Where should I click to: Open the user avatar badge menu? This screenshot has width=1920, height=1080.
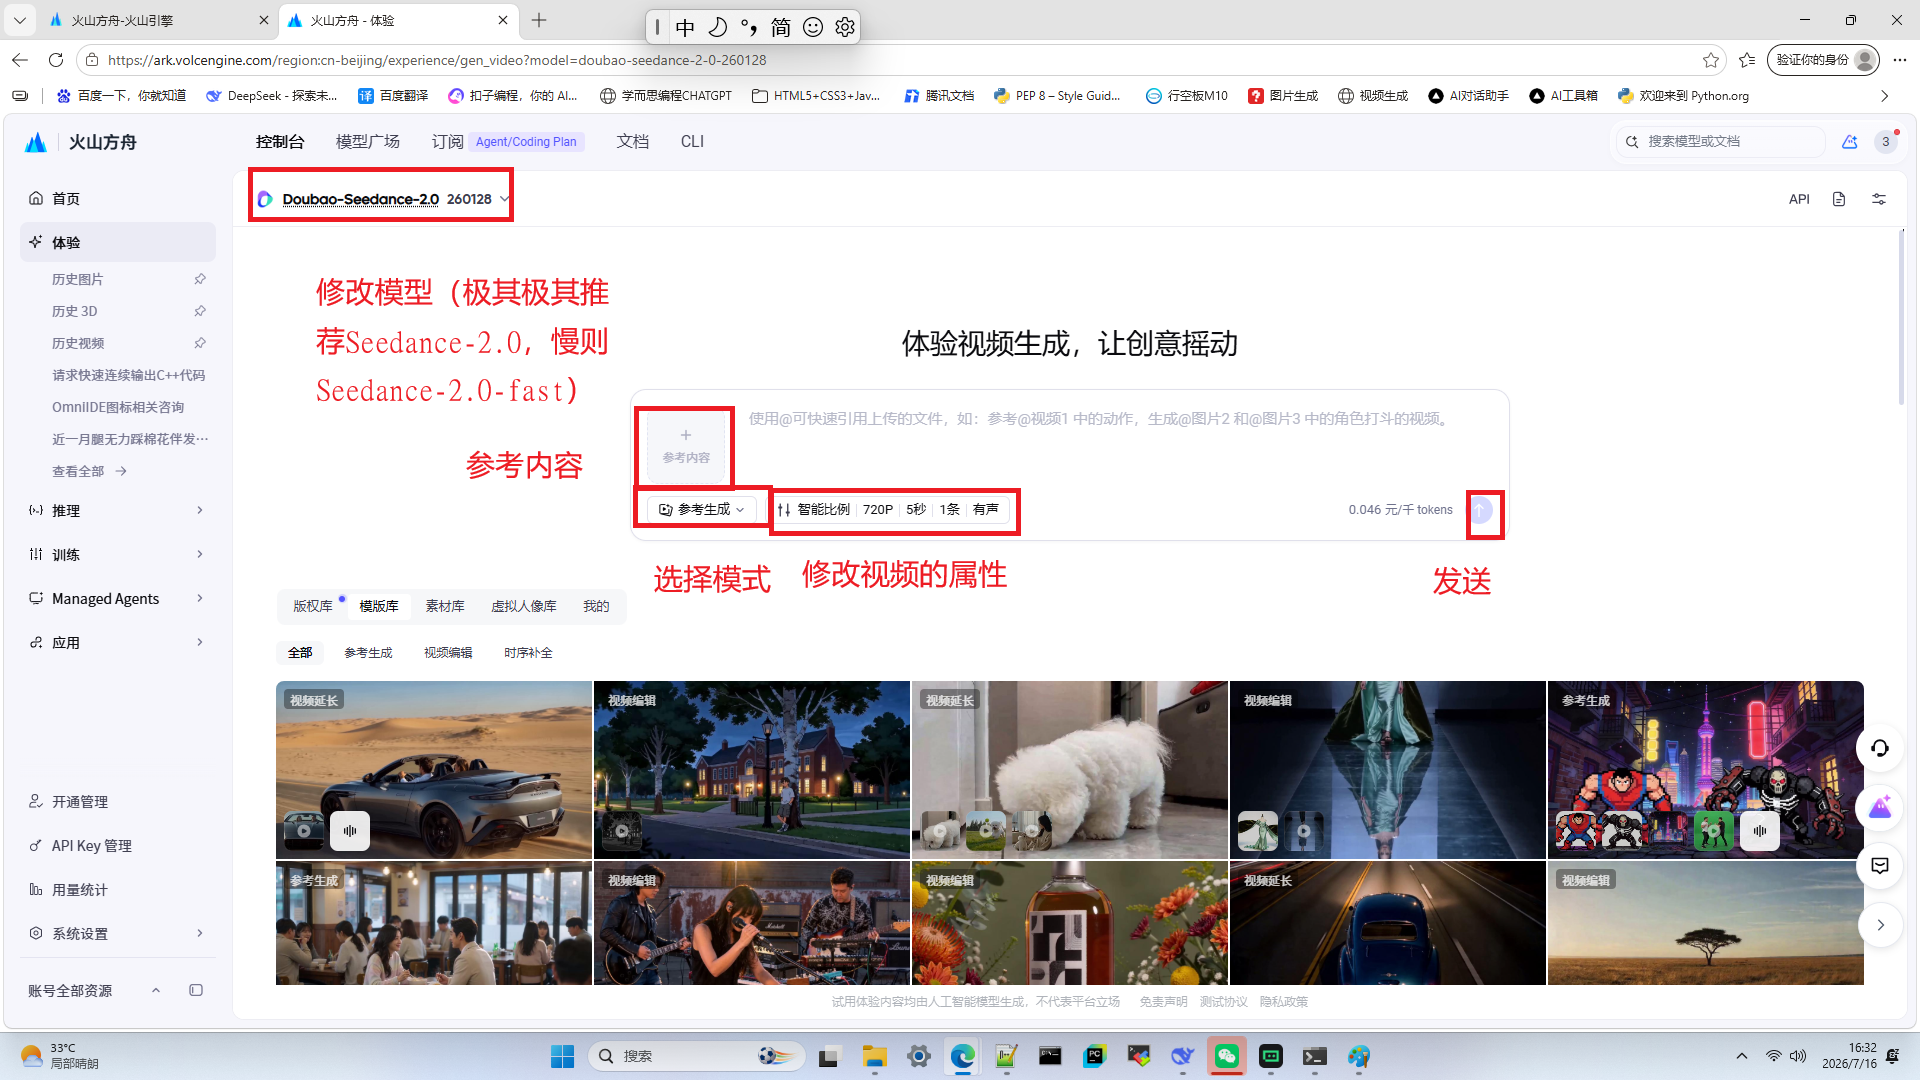point(1886,141)
